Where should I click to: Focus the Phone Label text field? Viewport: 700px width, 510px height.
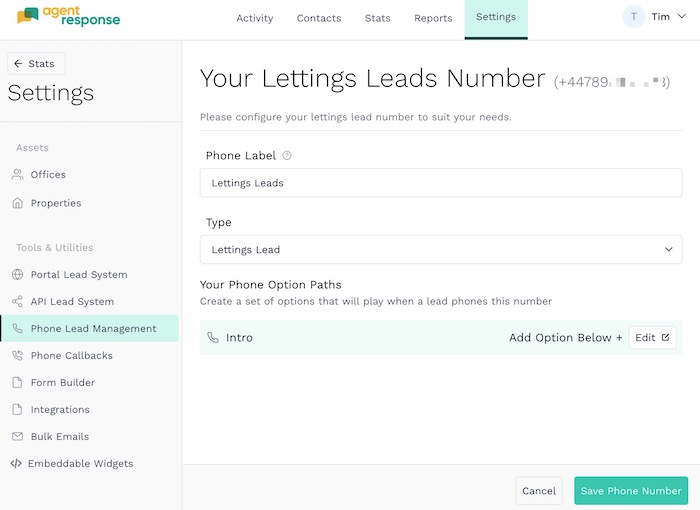click(441, 183)
